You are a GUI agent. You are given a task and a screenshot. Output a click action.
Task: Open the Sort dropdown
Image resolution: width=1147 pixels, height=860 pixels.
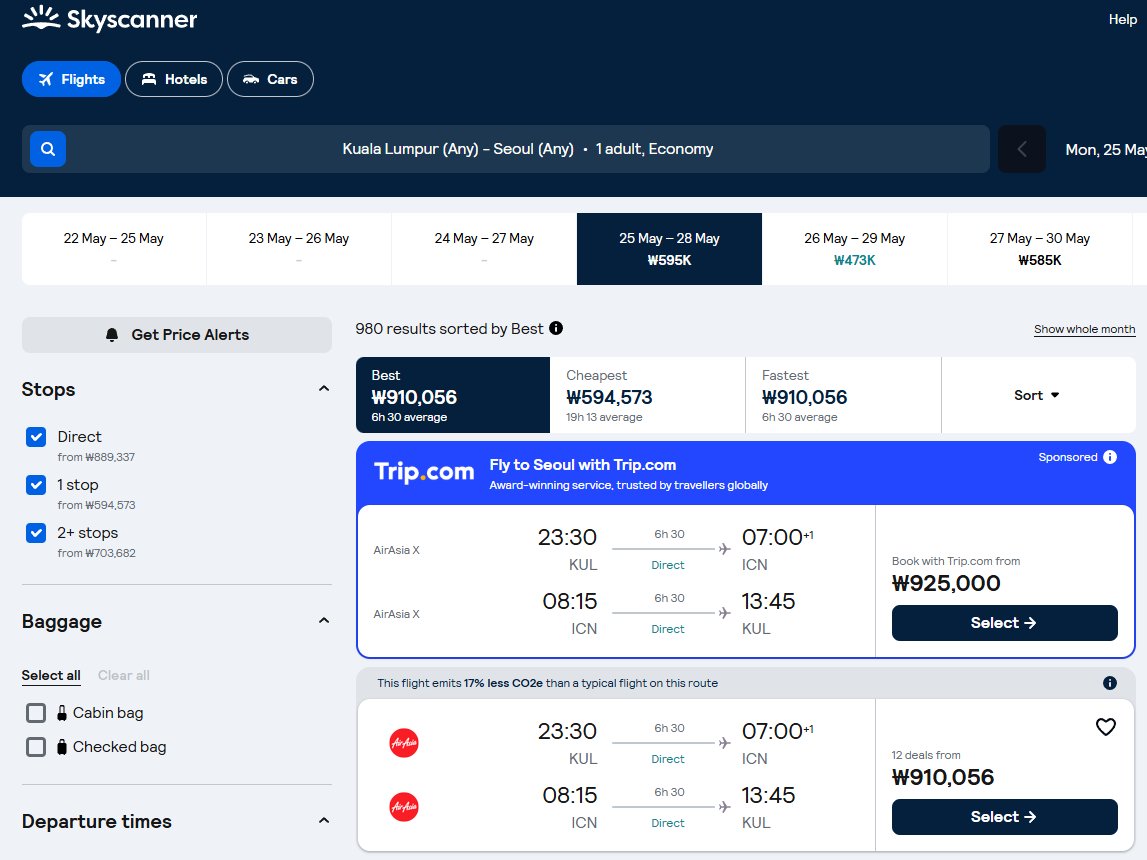click(x=1037, y=395)
